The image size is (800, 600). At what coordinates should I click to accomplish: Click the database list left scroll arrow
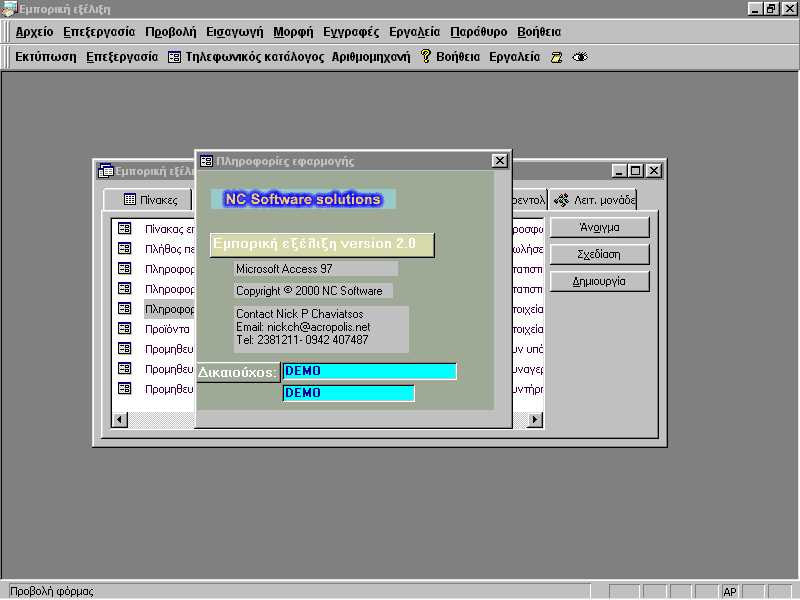[x=119, y=419]
